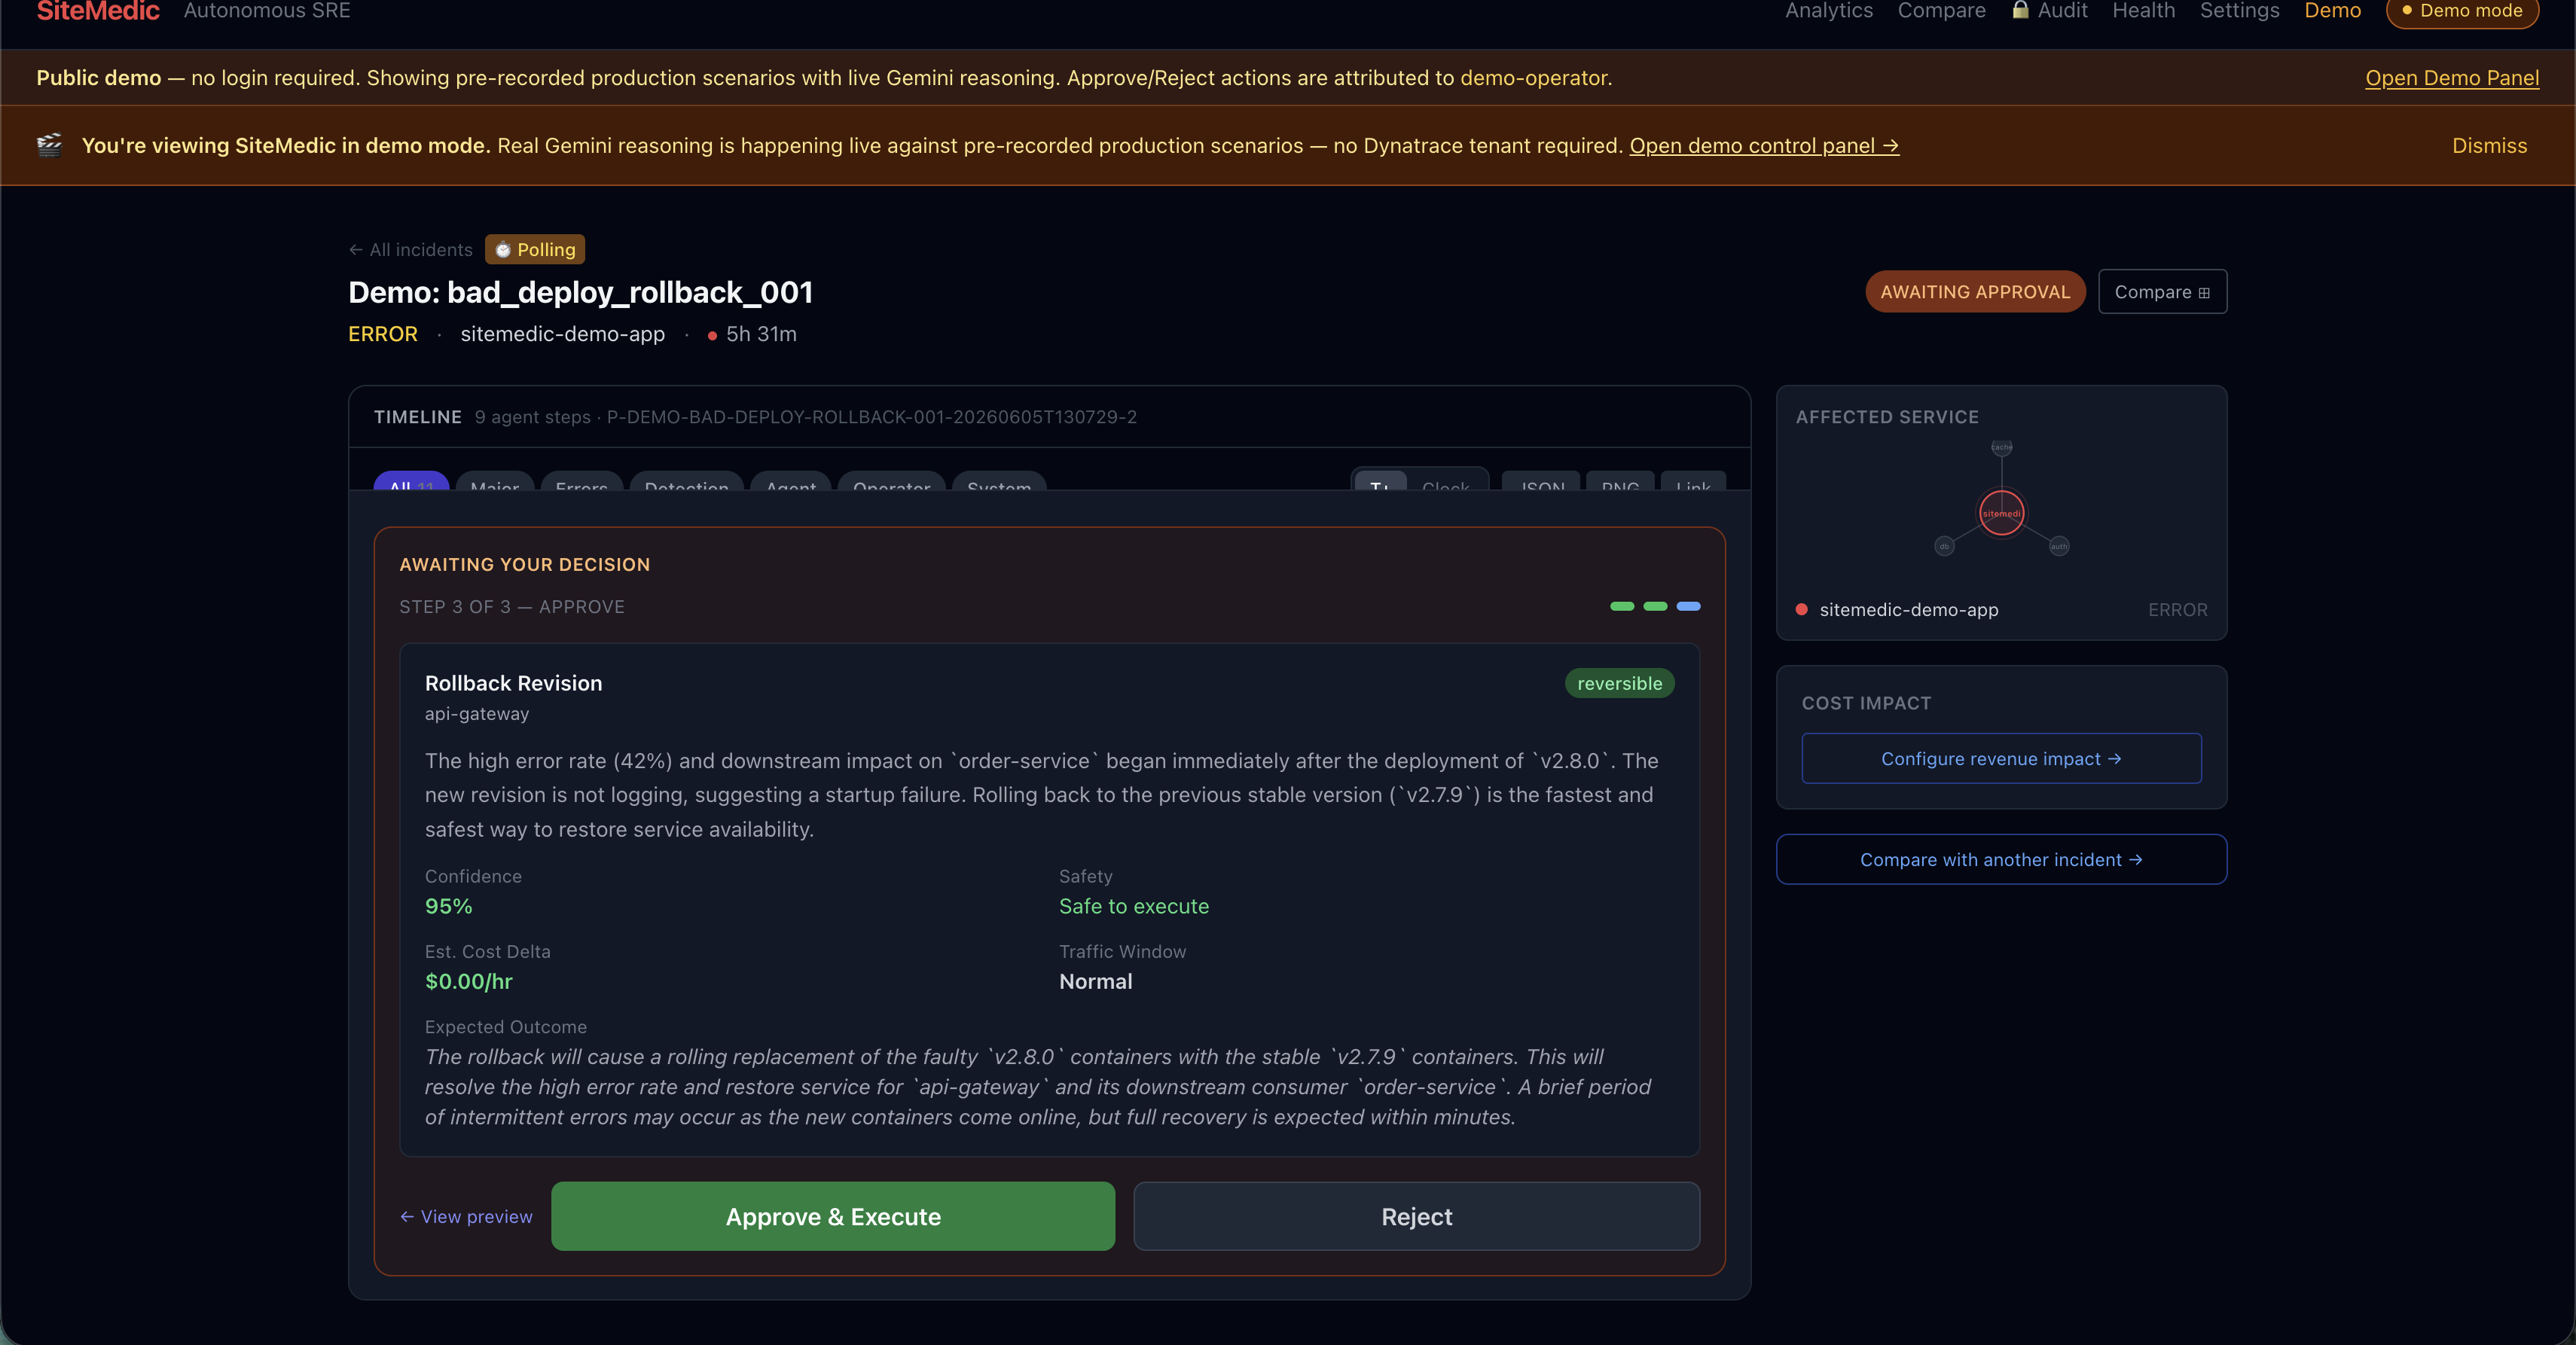This screenshot has width=2576, height=1345.
Task: Click the Polling status badge
Action: pyautogui.click(x=535, y=250)
